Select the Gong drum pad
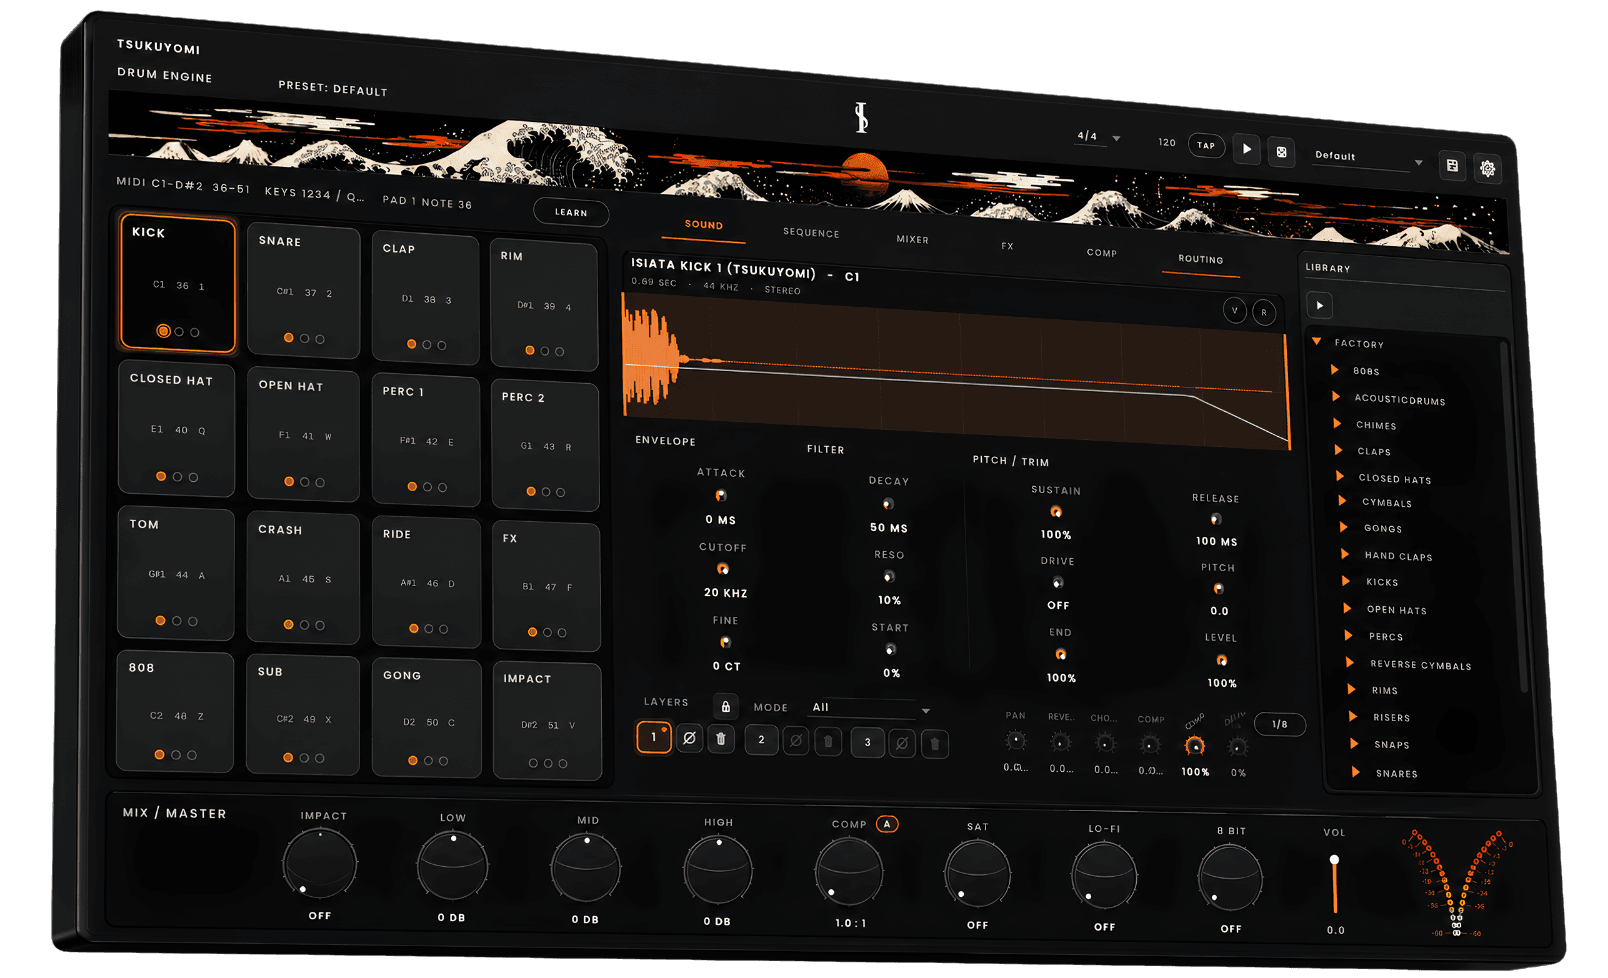 tap(426, 717)
